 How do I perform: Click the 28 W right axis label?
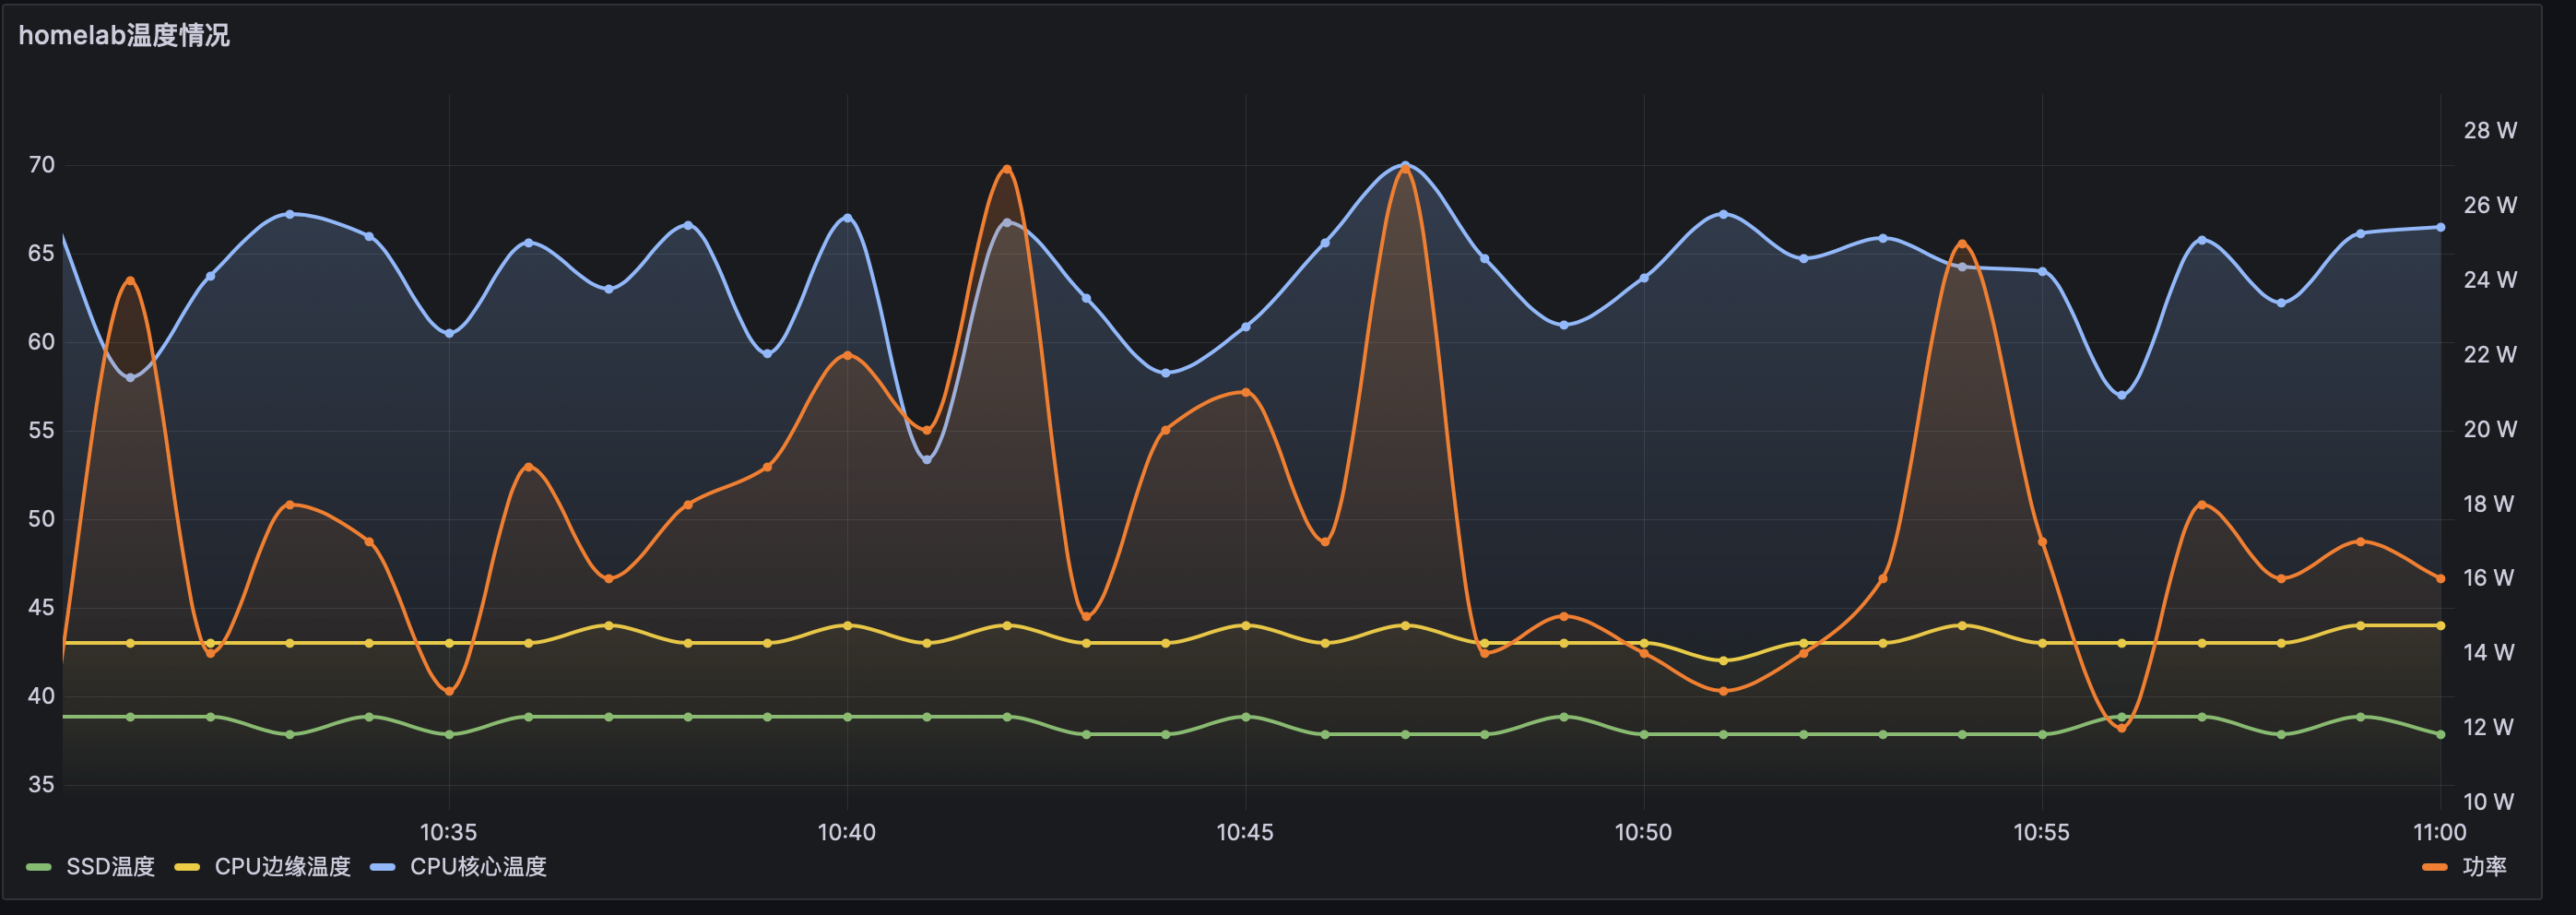(x=2489, y=130)
